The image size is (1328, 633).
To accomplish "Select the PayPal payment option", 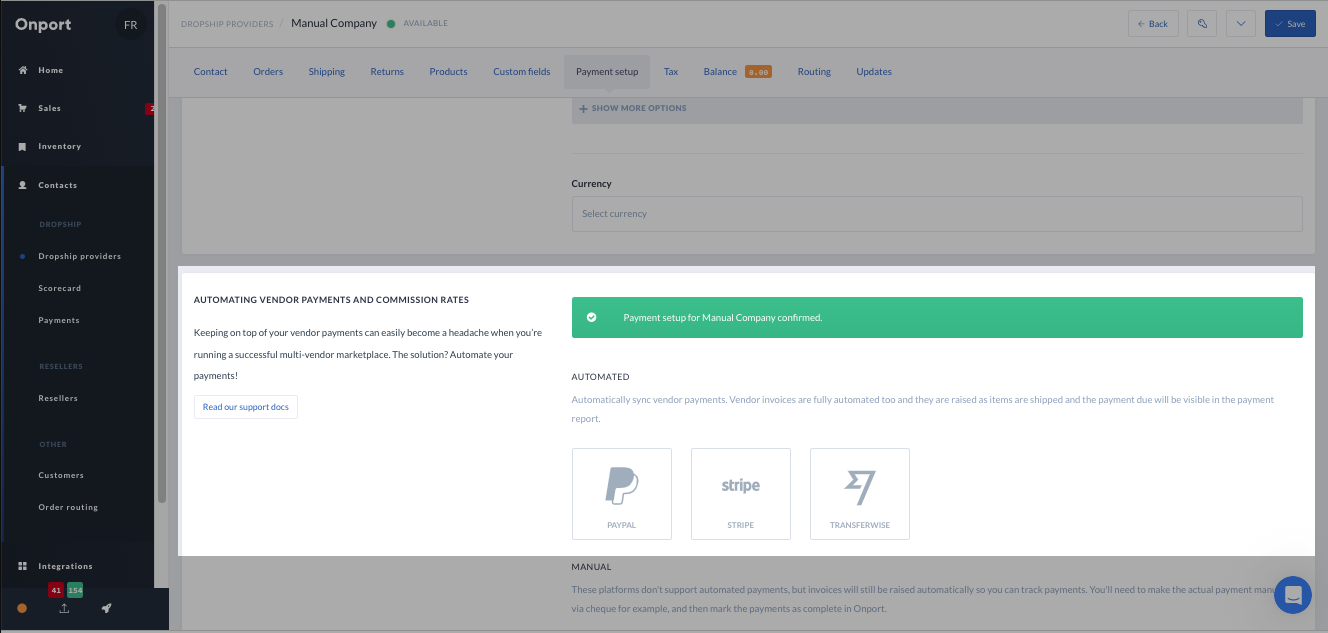I will click(x=622, y=494).
